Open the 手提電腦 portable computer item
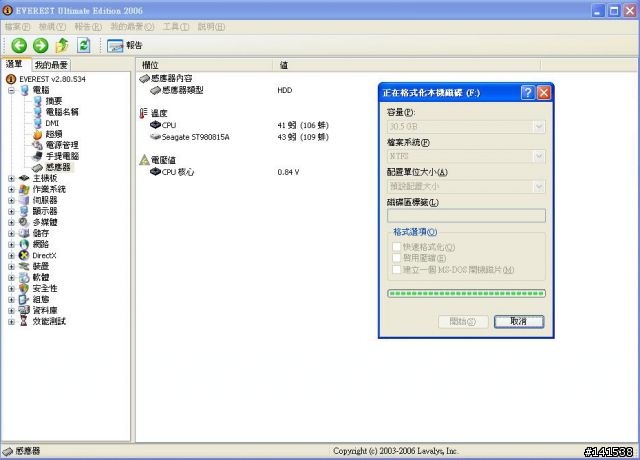Image resolution: width=640 pixels, height=460 pixels. [62, 156]
